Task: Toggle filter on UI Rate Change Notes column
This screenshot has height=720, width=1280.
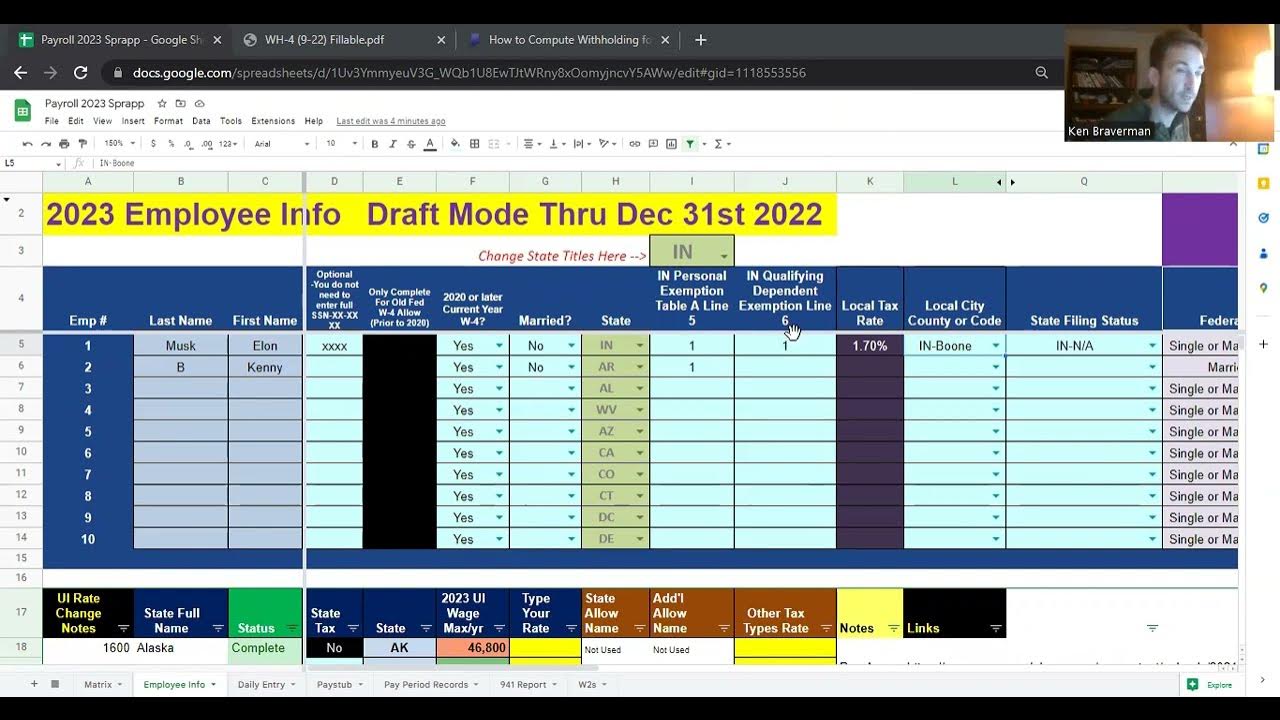Action: pyautogui.click(x=124, y=628)
